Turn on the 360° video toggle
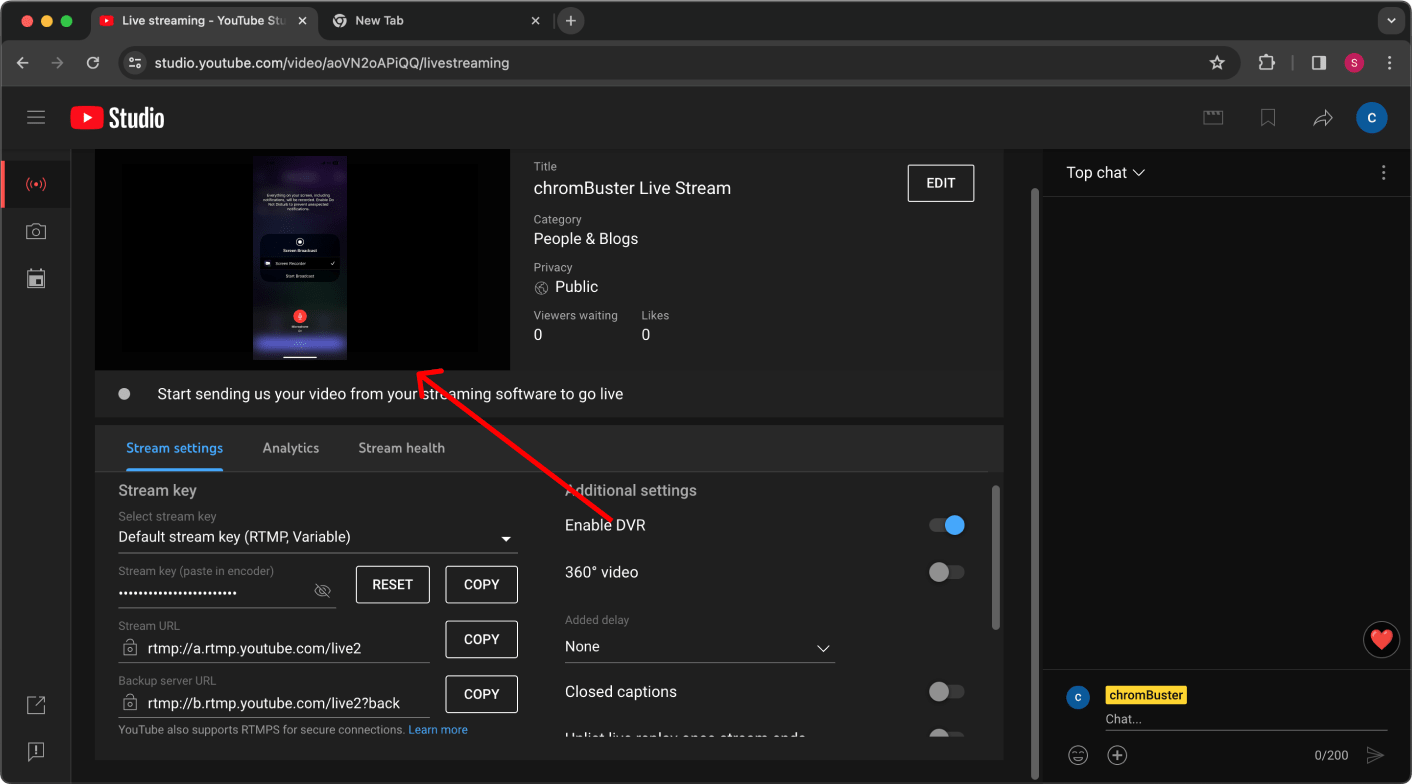This screenshot has height=784, width=1412. pos(946,572)
